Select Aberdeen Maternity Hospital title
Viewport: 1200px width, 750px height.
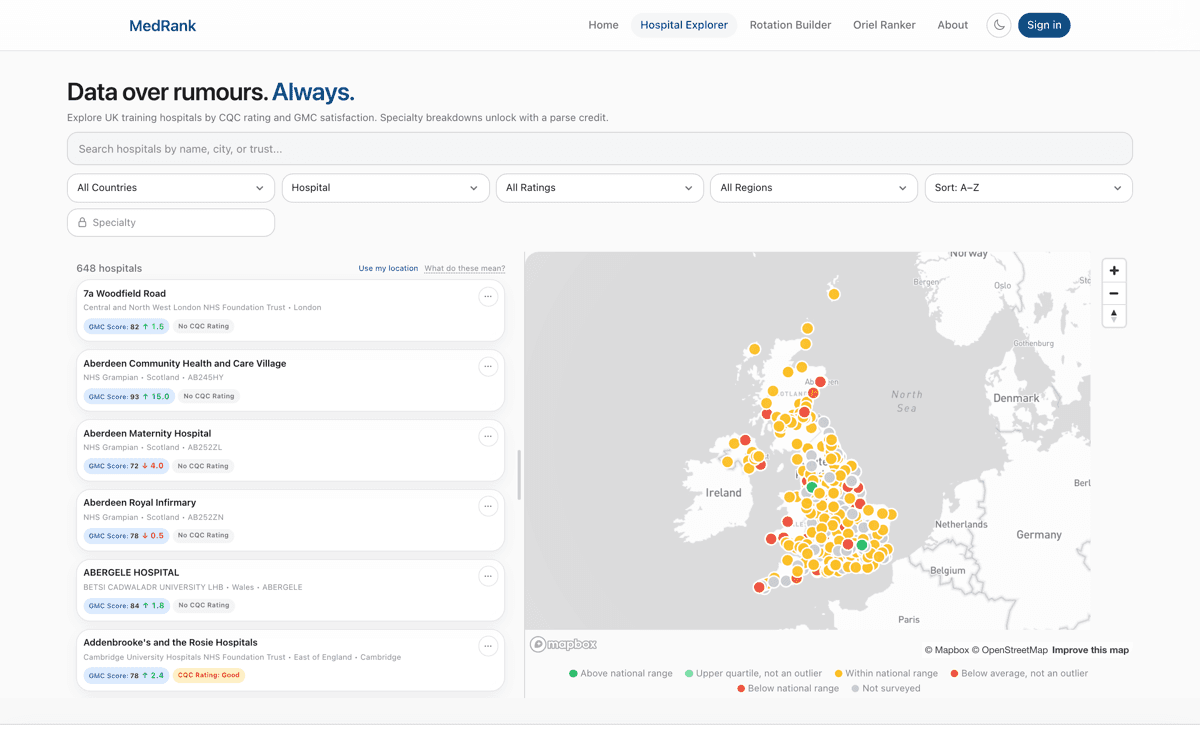147,434
